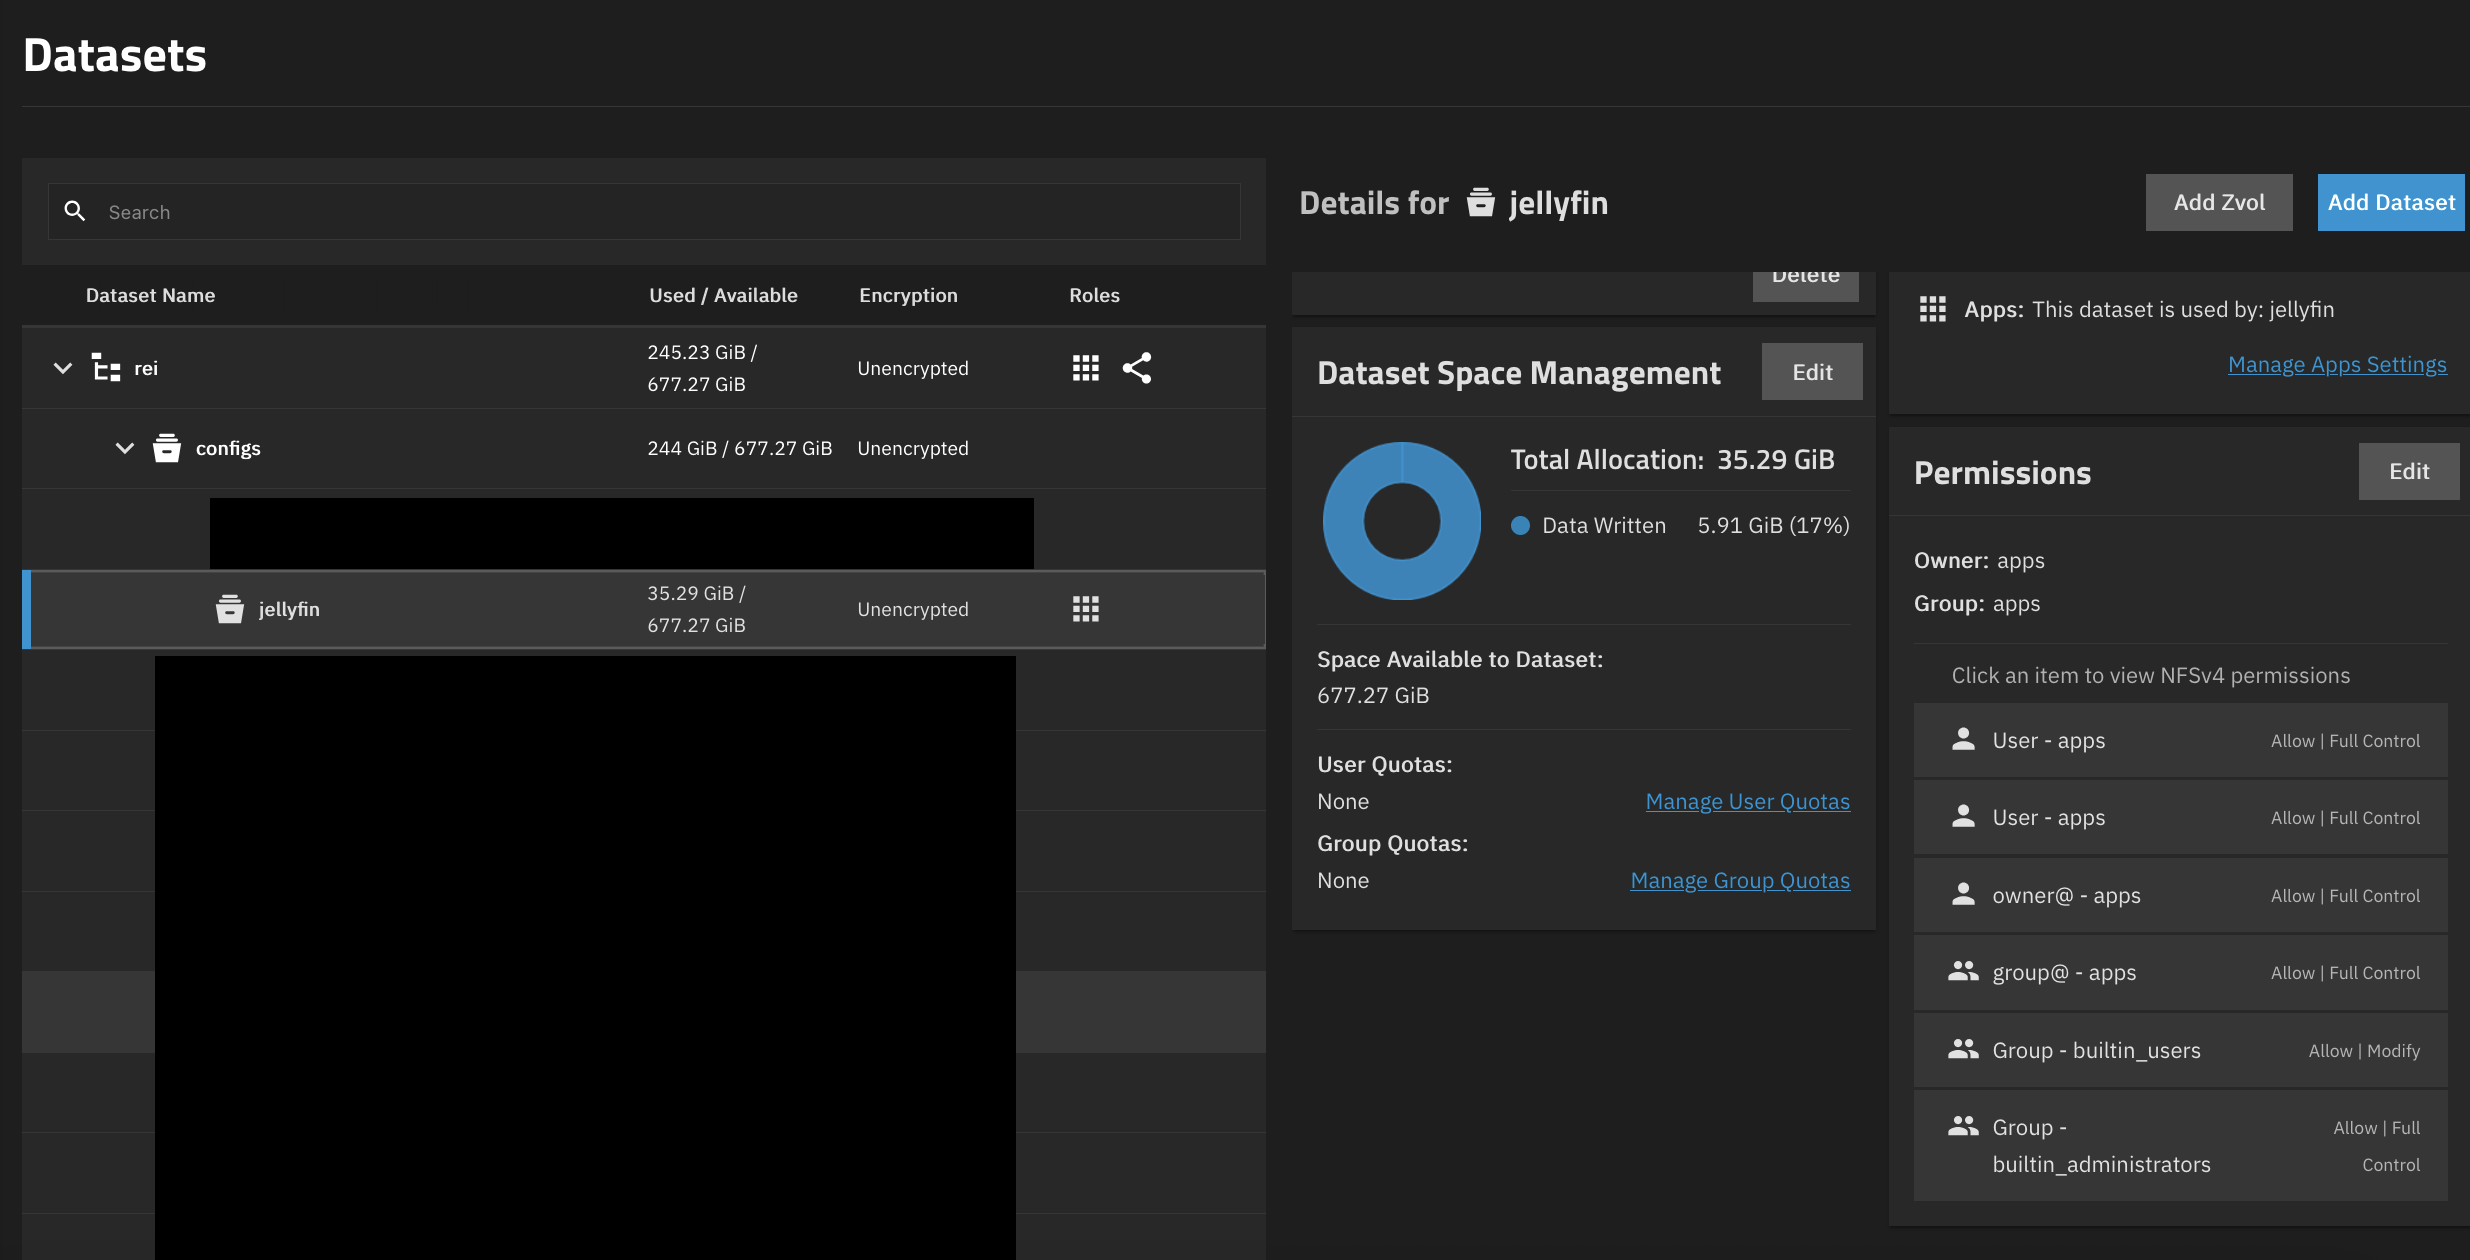Viewport: 2470px width, 1260px height.
Task: Click configs' 244 GiB / 677.27 GiB cell
Action: tap(739, 448)
